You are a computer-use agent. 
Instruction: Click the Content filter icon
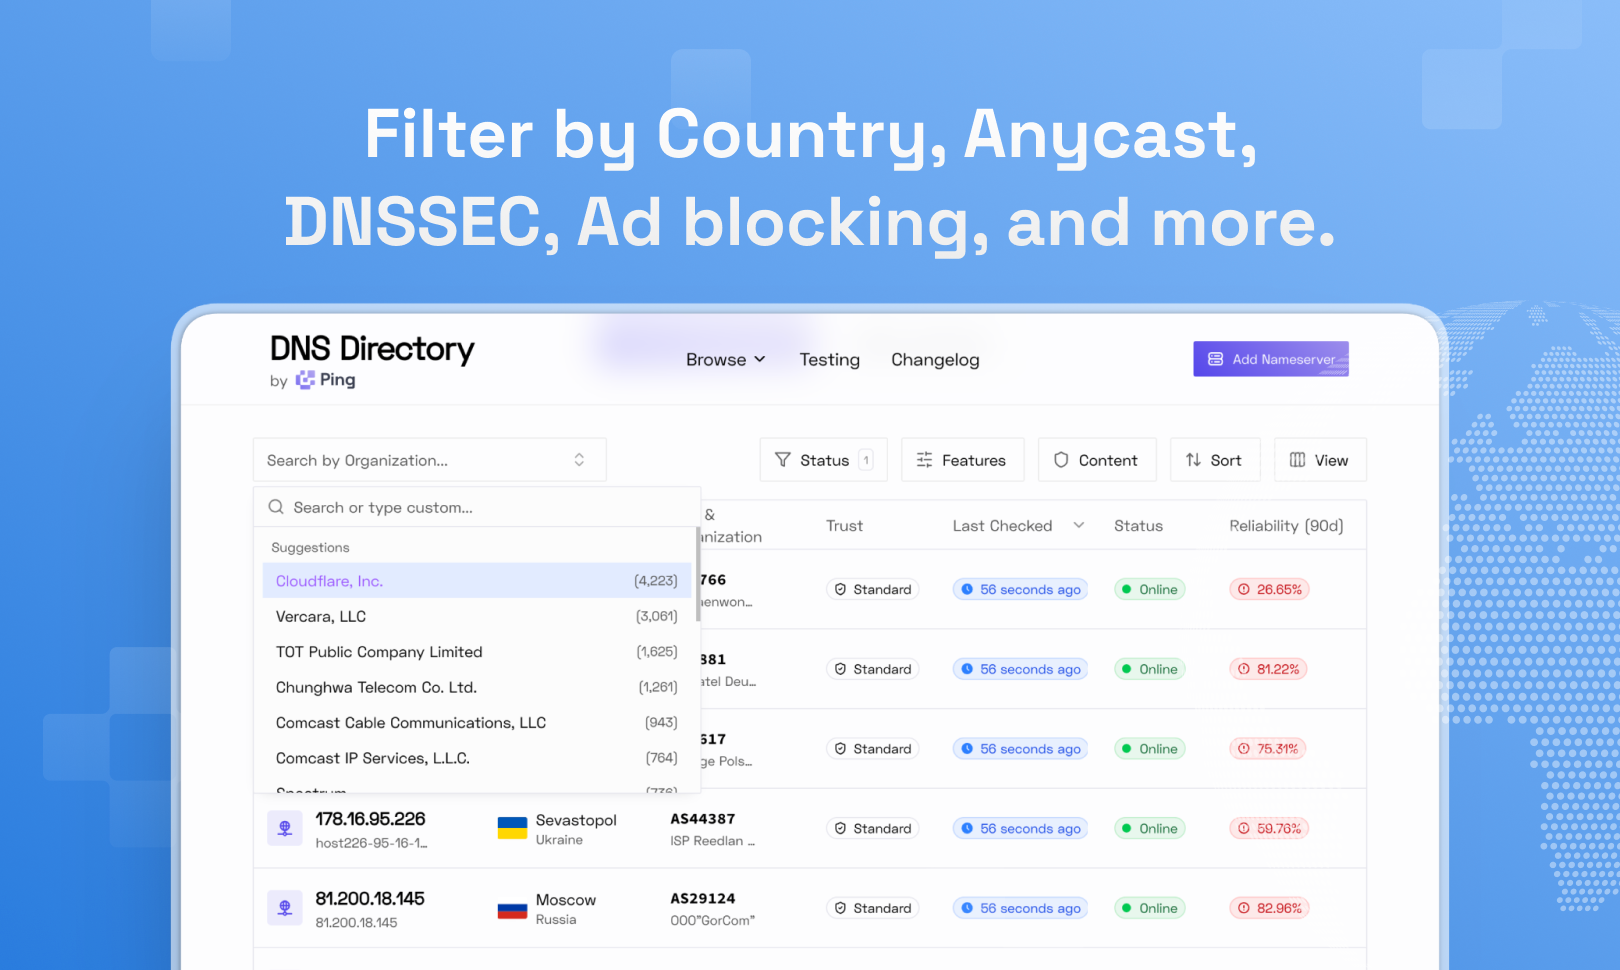click(x=1060, y=460)
